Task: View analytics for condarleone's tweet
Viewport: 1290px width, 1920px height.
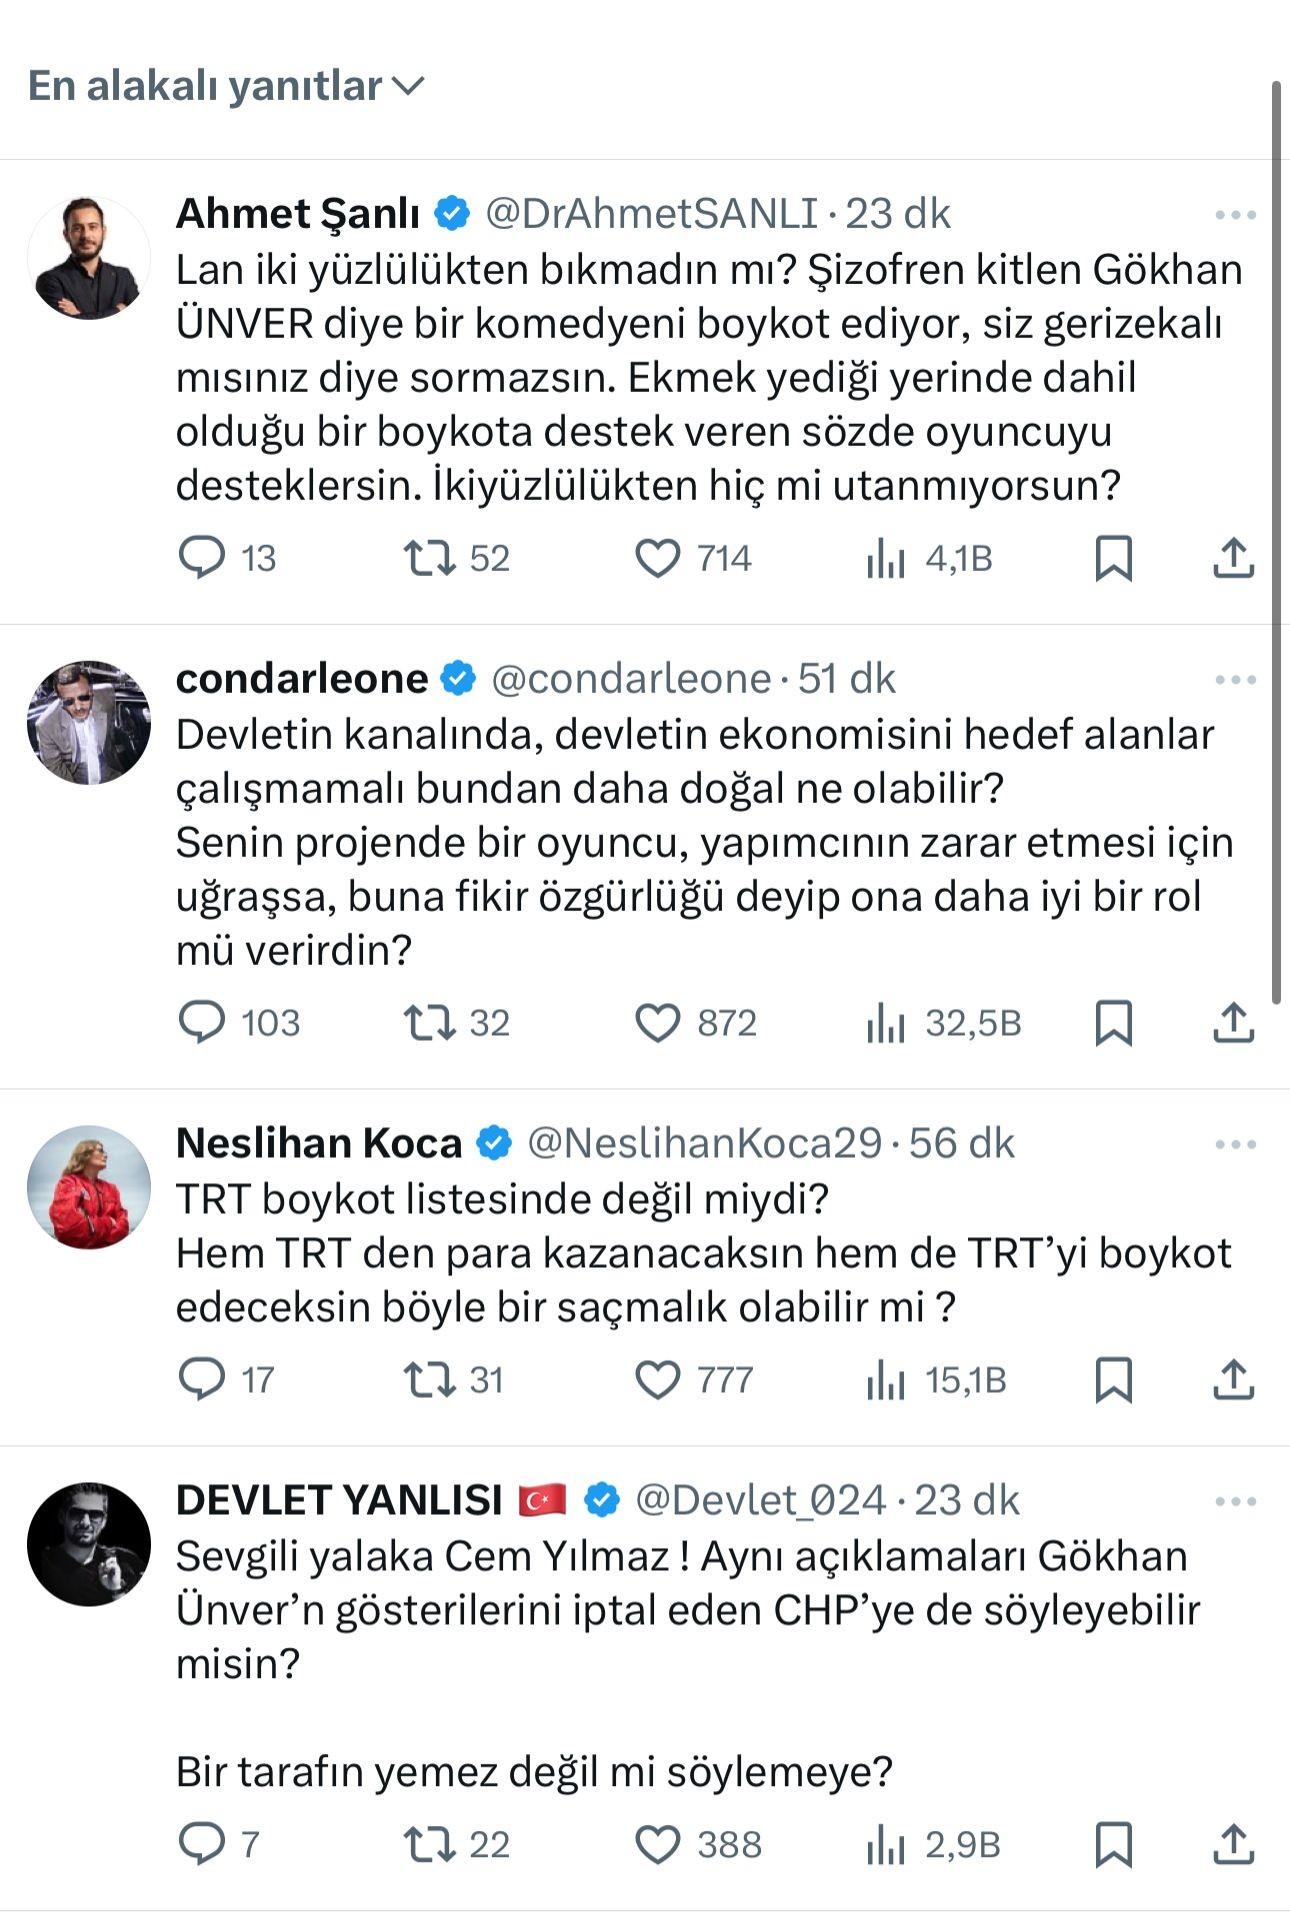Action: [885, 1022]
